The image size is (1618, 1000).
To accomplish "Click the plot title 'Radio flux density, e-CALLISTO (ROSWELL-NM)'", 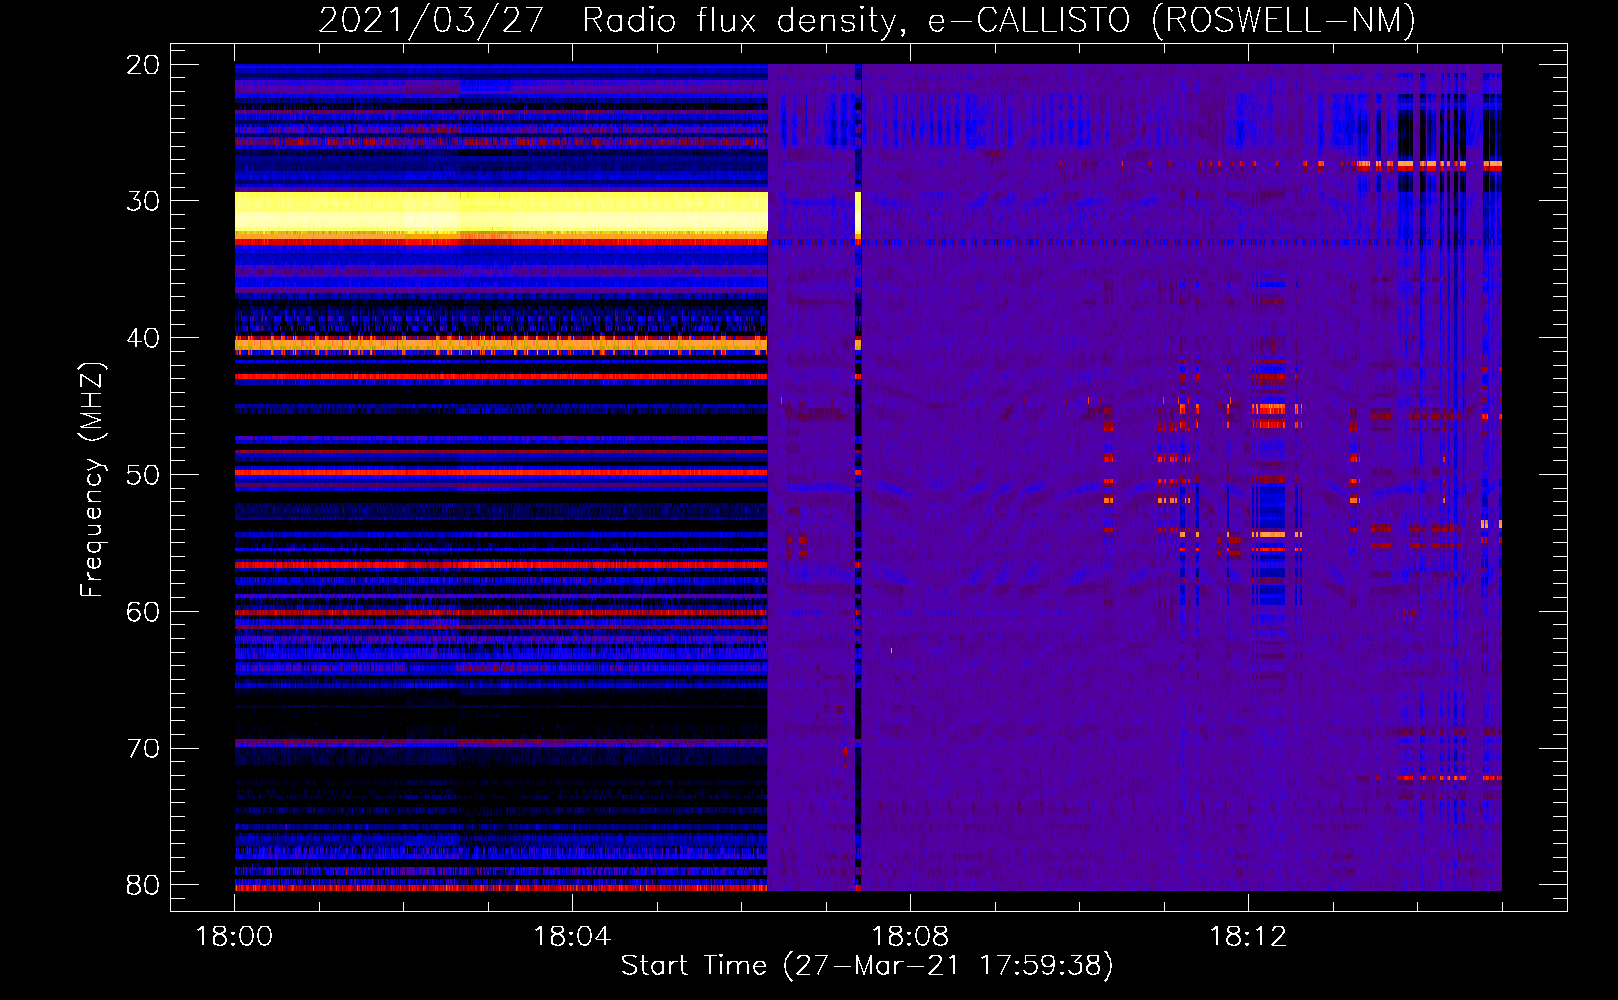I will (999, 20).
